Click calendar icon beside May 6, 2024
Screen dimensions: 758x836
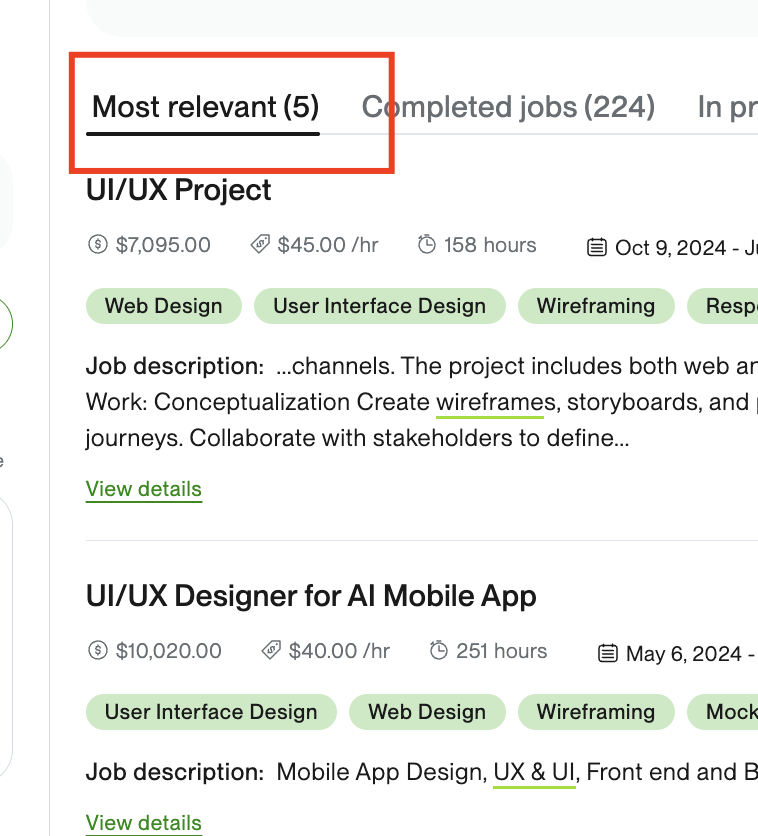tap(608, 653)
